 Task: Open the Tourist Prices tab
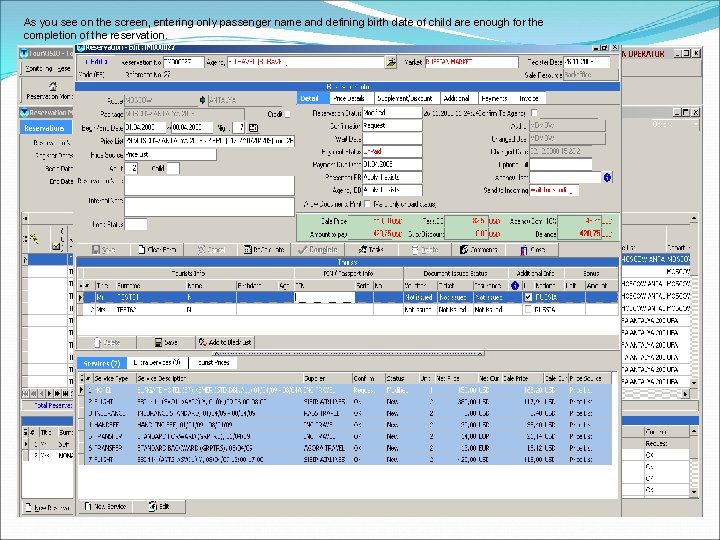coord(214,363)
